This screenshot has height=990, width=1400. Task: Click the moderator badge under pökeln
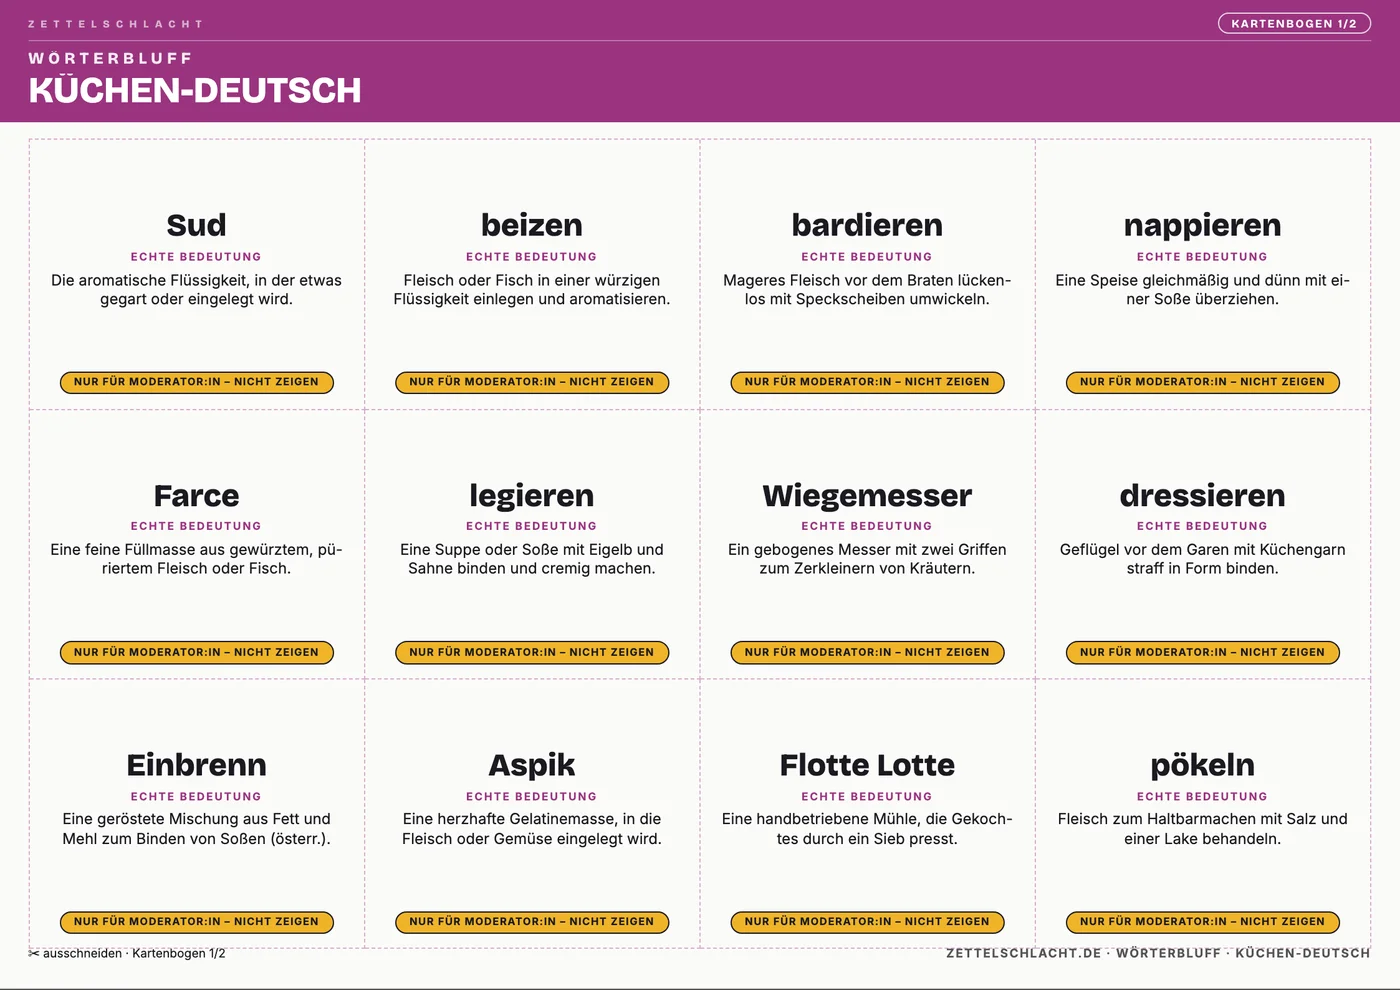[x=1203, y=922]
